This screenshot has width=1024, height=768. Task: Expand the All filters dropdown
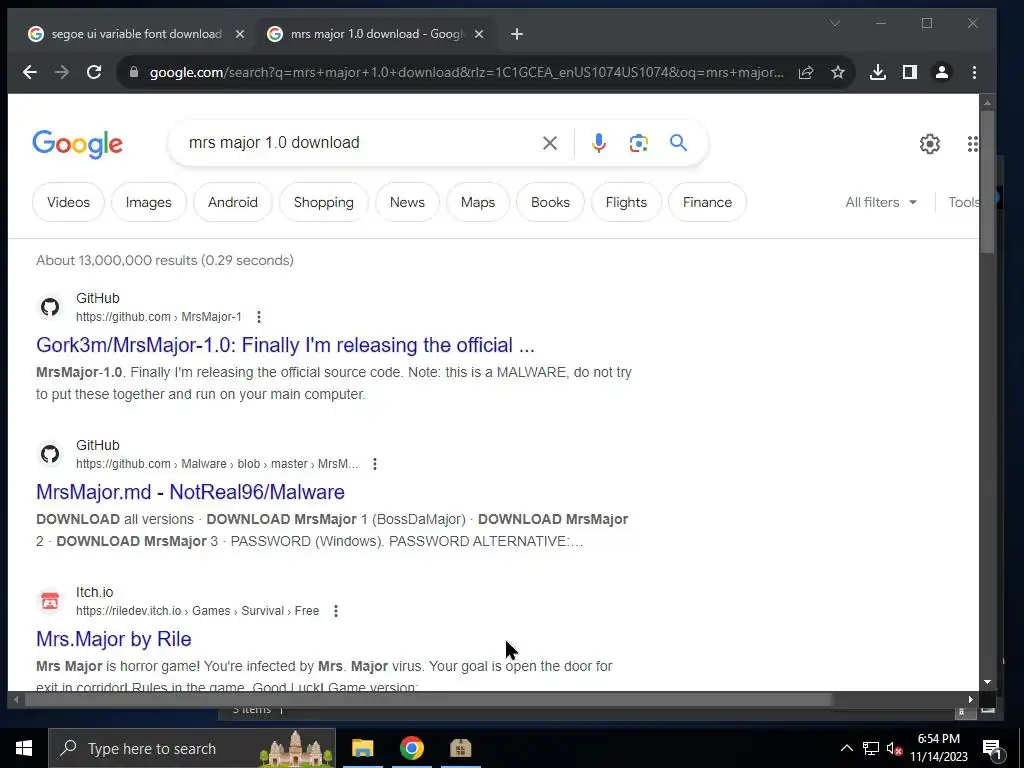(881, 202)
